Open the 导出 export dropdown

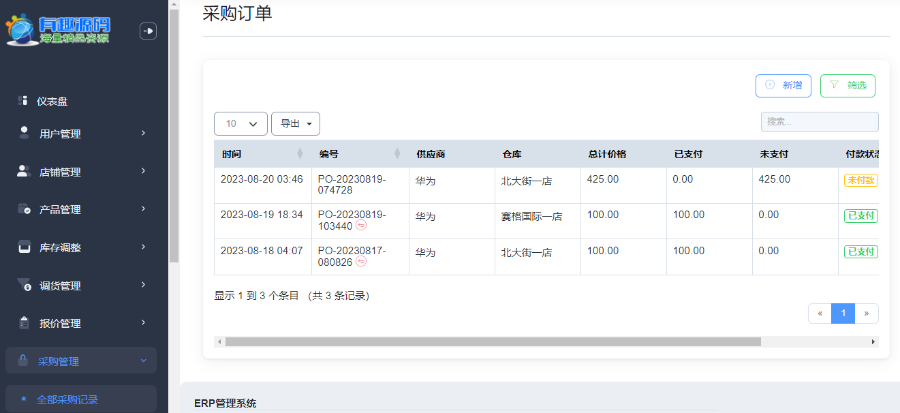295,124
